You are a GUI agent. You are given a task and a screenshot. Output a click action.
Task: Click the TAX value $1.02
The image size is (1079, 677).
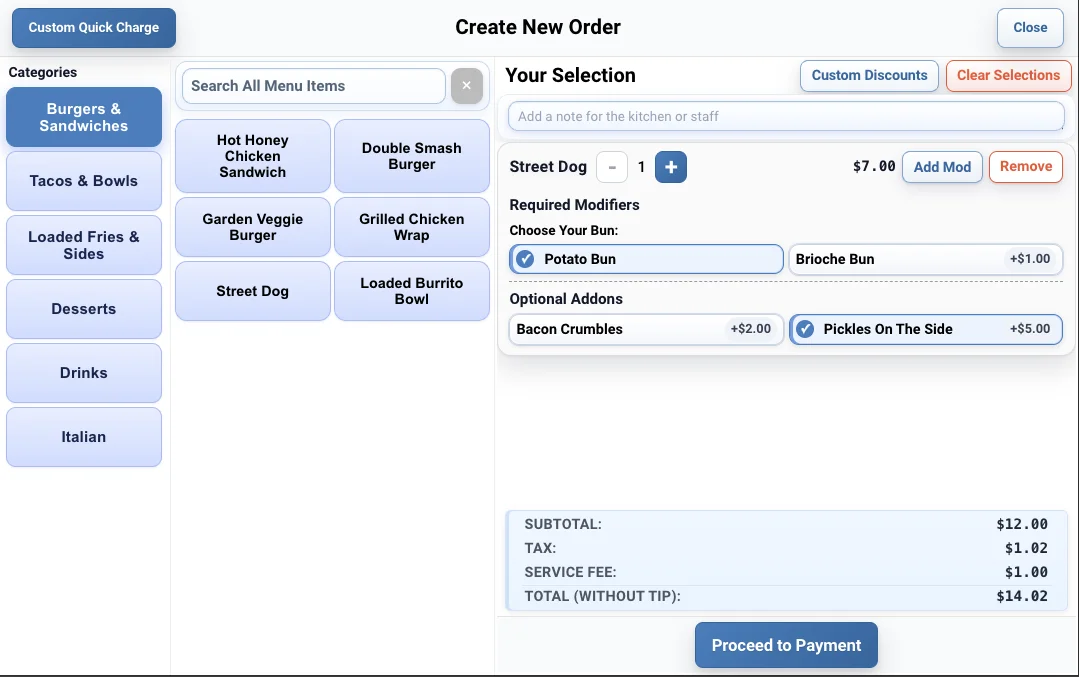point(1026,548)
